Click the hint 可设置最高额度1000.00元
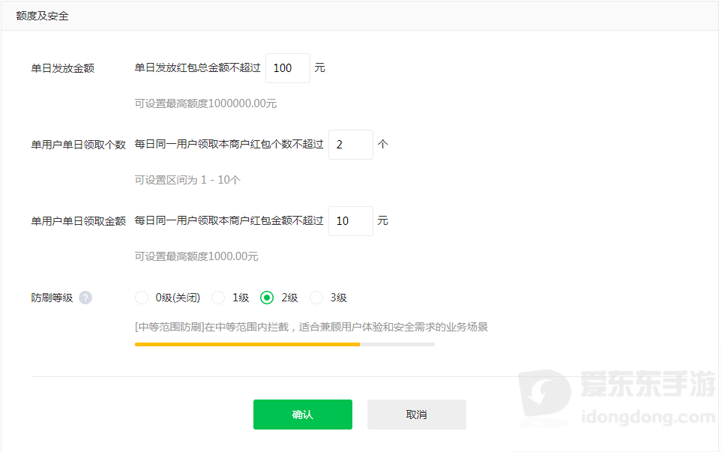This screenshot has height=452, width=722. pyautogui.click(x=196, y=256)
